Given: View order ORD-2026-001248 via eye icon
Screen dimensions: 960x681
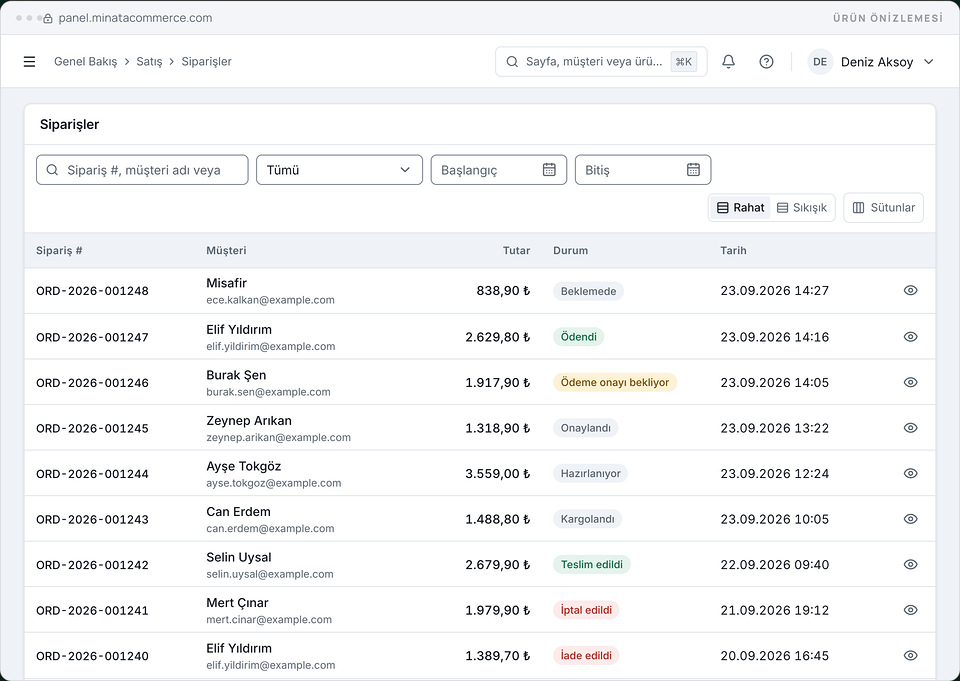Looking at the screenshot, I should (x=910, y=290).
